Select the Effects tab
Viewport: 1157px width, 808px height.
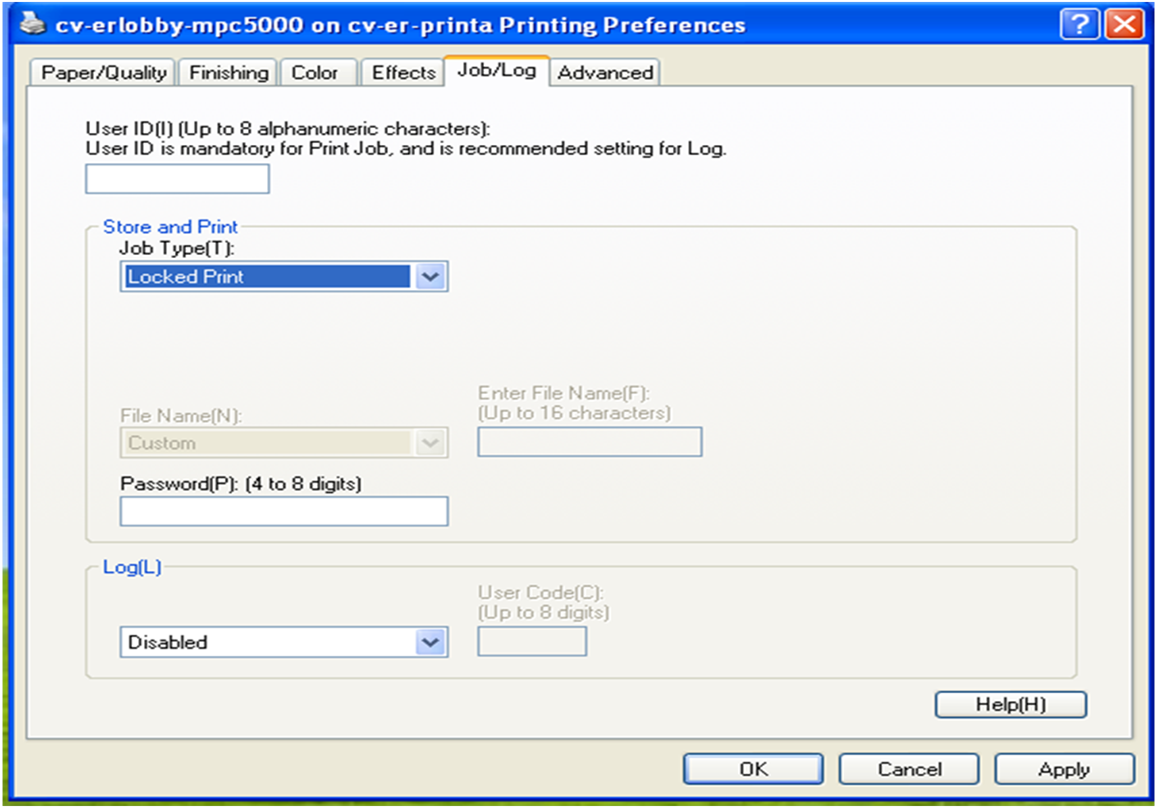[x=403, y=73]
